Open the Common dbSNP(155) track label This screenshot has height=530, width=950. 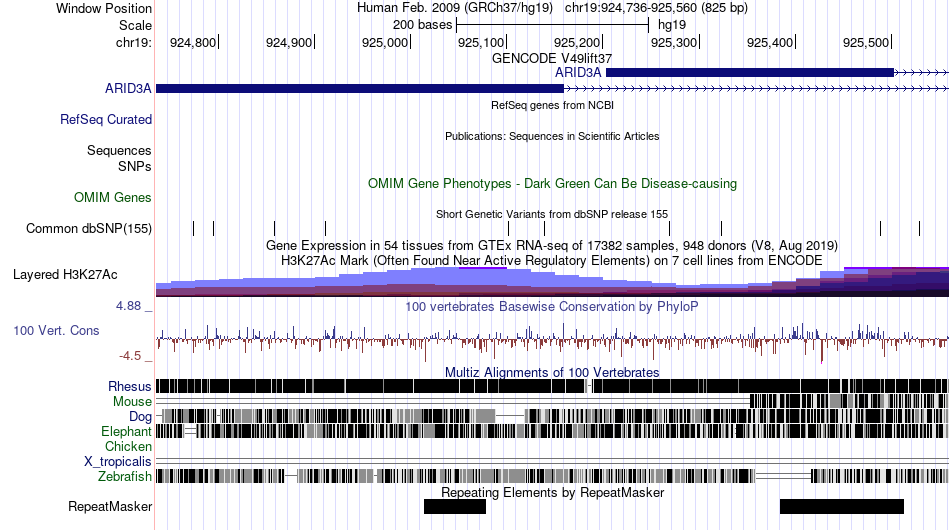click(89, 228)
